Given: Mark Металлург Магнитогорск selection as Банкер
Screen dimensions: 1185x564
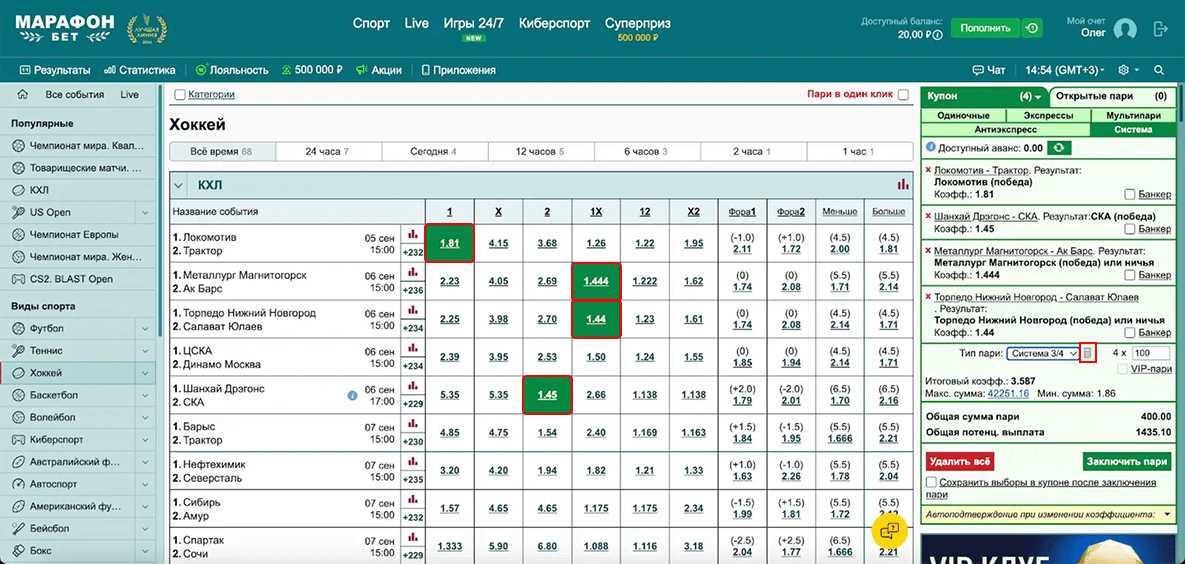Looking at the screenshot, I should point(1129,275).
